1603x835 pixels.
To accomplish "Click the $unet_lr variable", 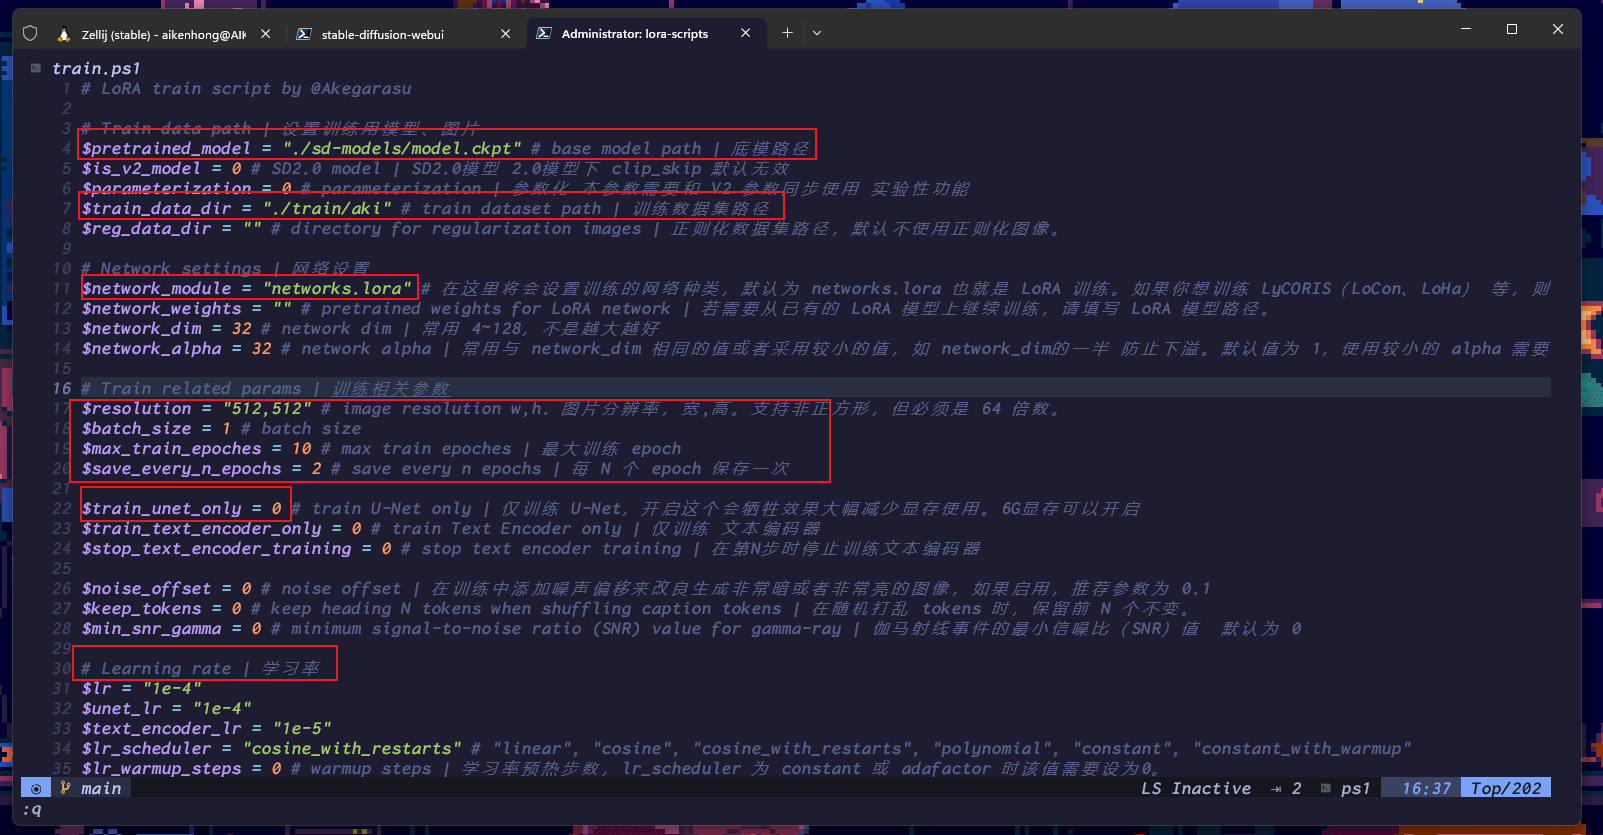I will click(x=121, y=708).
